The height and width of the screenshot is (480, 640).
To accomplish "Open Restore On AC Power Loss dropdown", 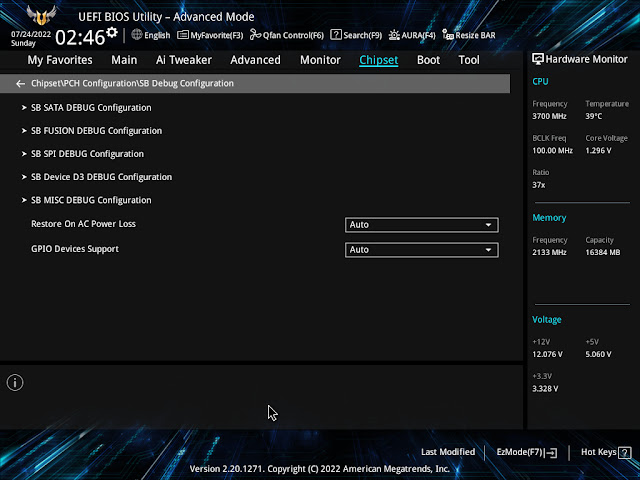I will tap(422, 225).
